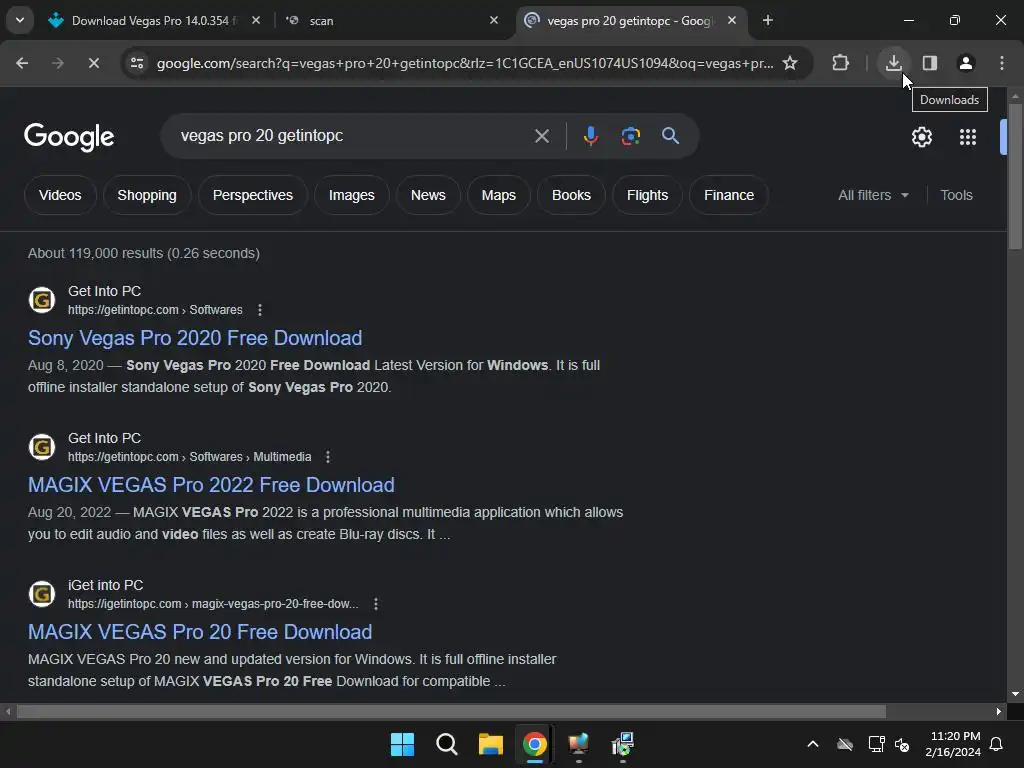Click the muted volume tray icon

click(x=903, y=744)
